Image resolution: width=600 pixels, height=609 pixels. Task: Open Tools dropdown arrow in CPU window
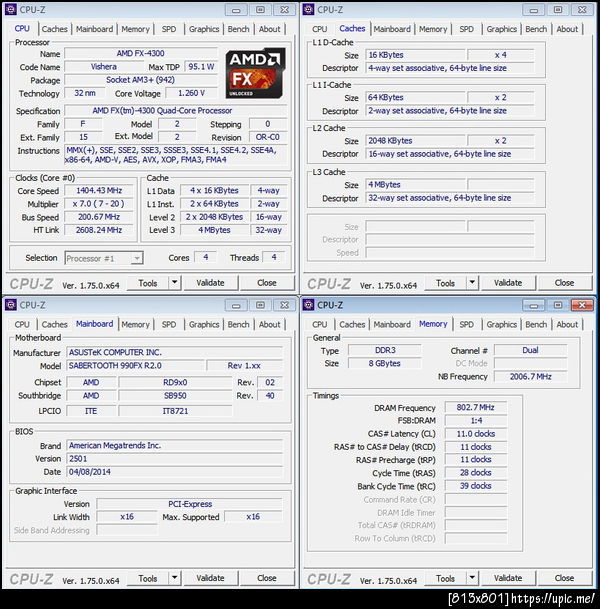[175, 283]
